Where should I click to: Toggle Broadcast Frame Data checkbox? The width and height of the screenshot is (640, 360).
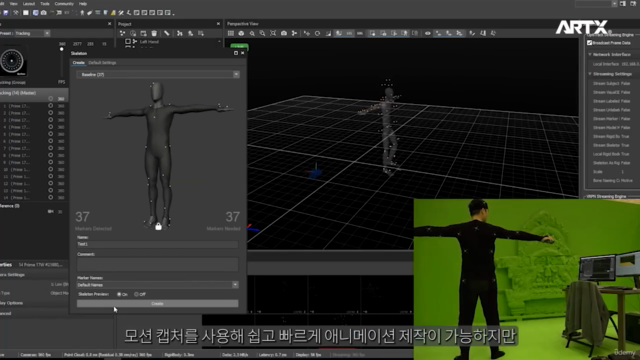[589, 43]
